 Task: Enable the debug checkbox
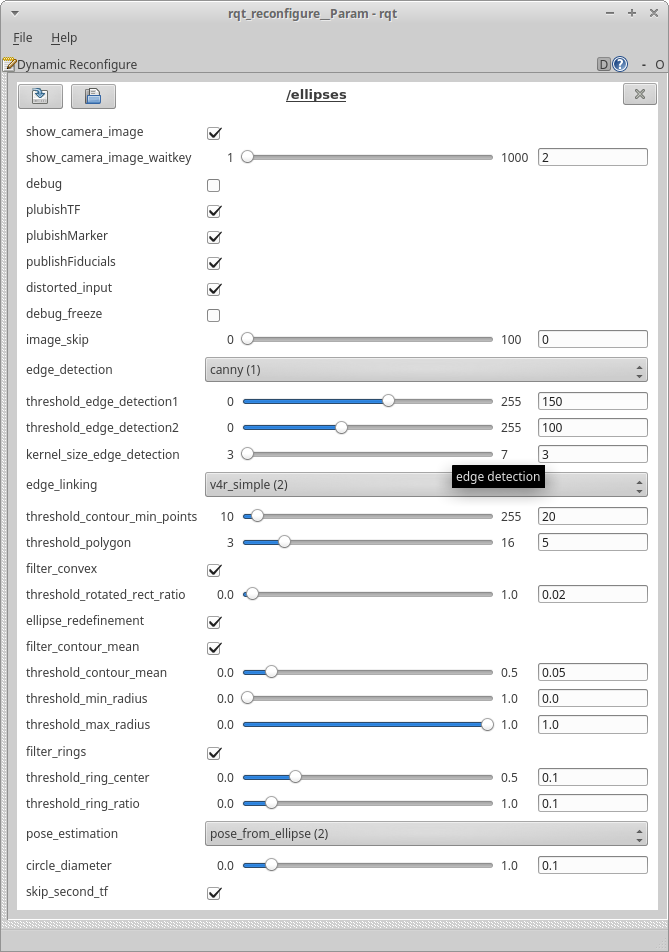click(x=213, y=185)
